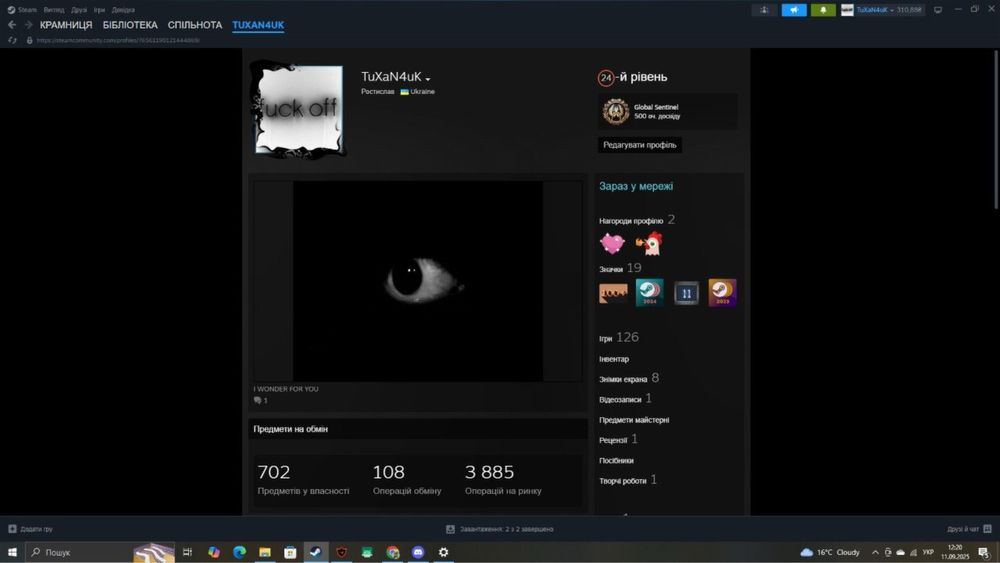Click the page vertical scrollbar
The width and height of the screenshot is (1000, 563).
(x=996, y=129)
